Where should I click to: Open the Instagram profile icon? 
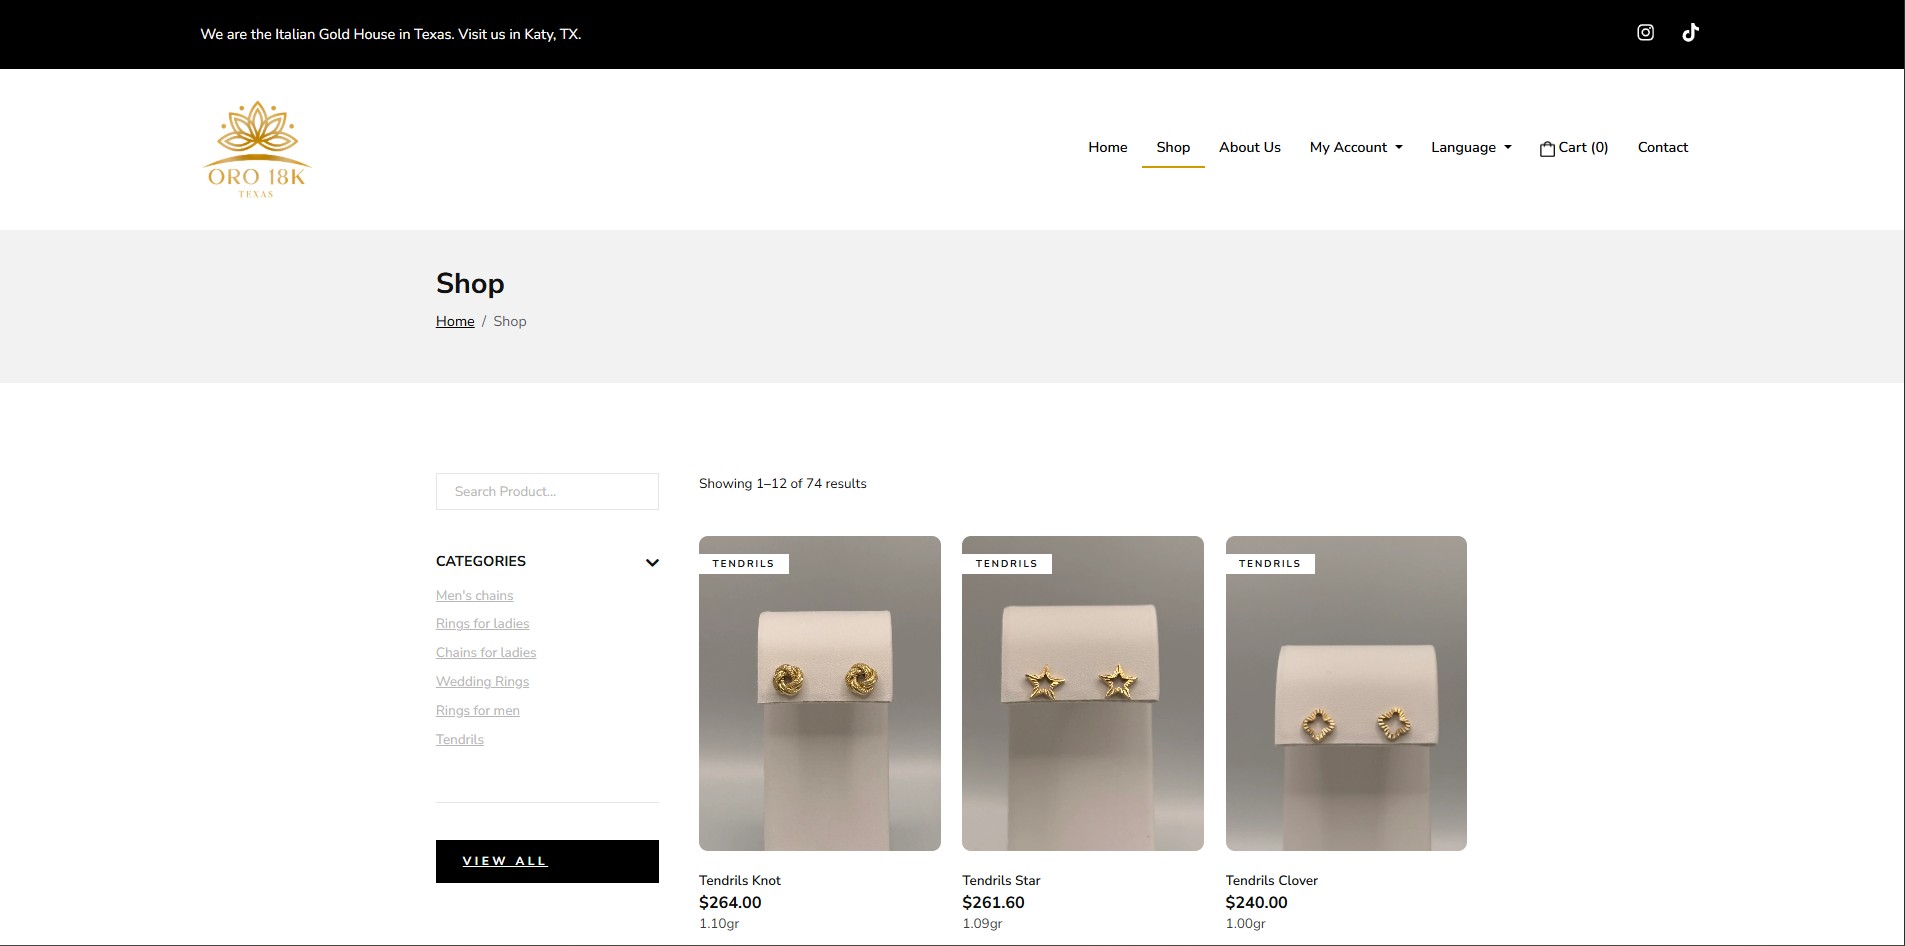1645,32
